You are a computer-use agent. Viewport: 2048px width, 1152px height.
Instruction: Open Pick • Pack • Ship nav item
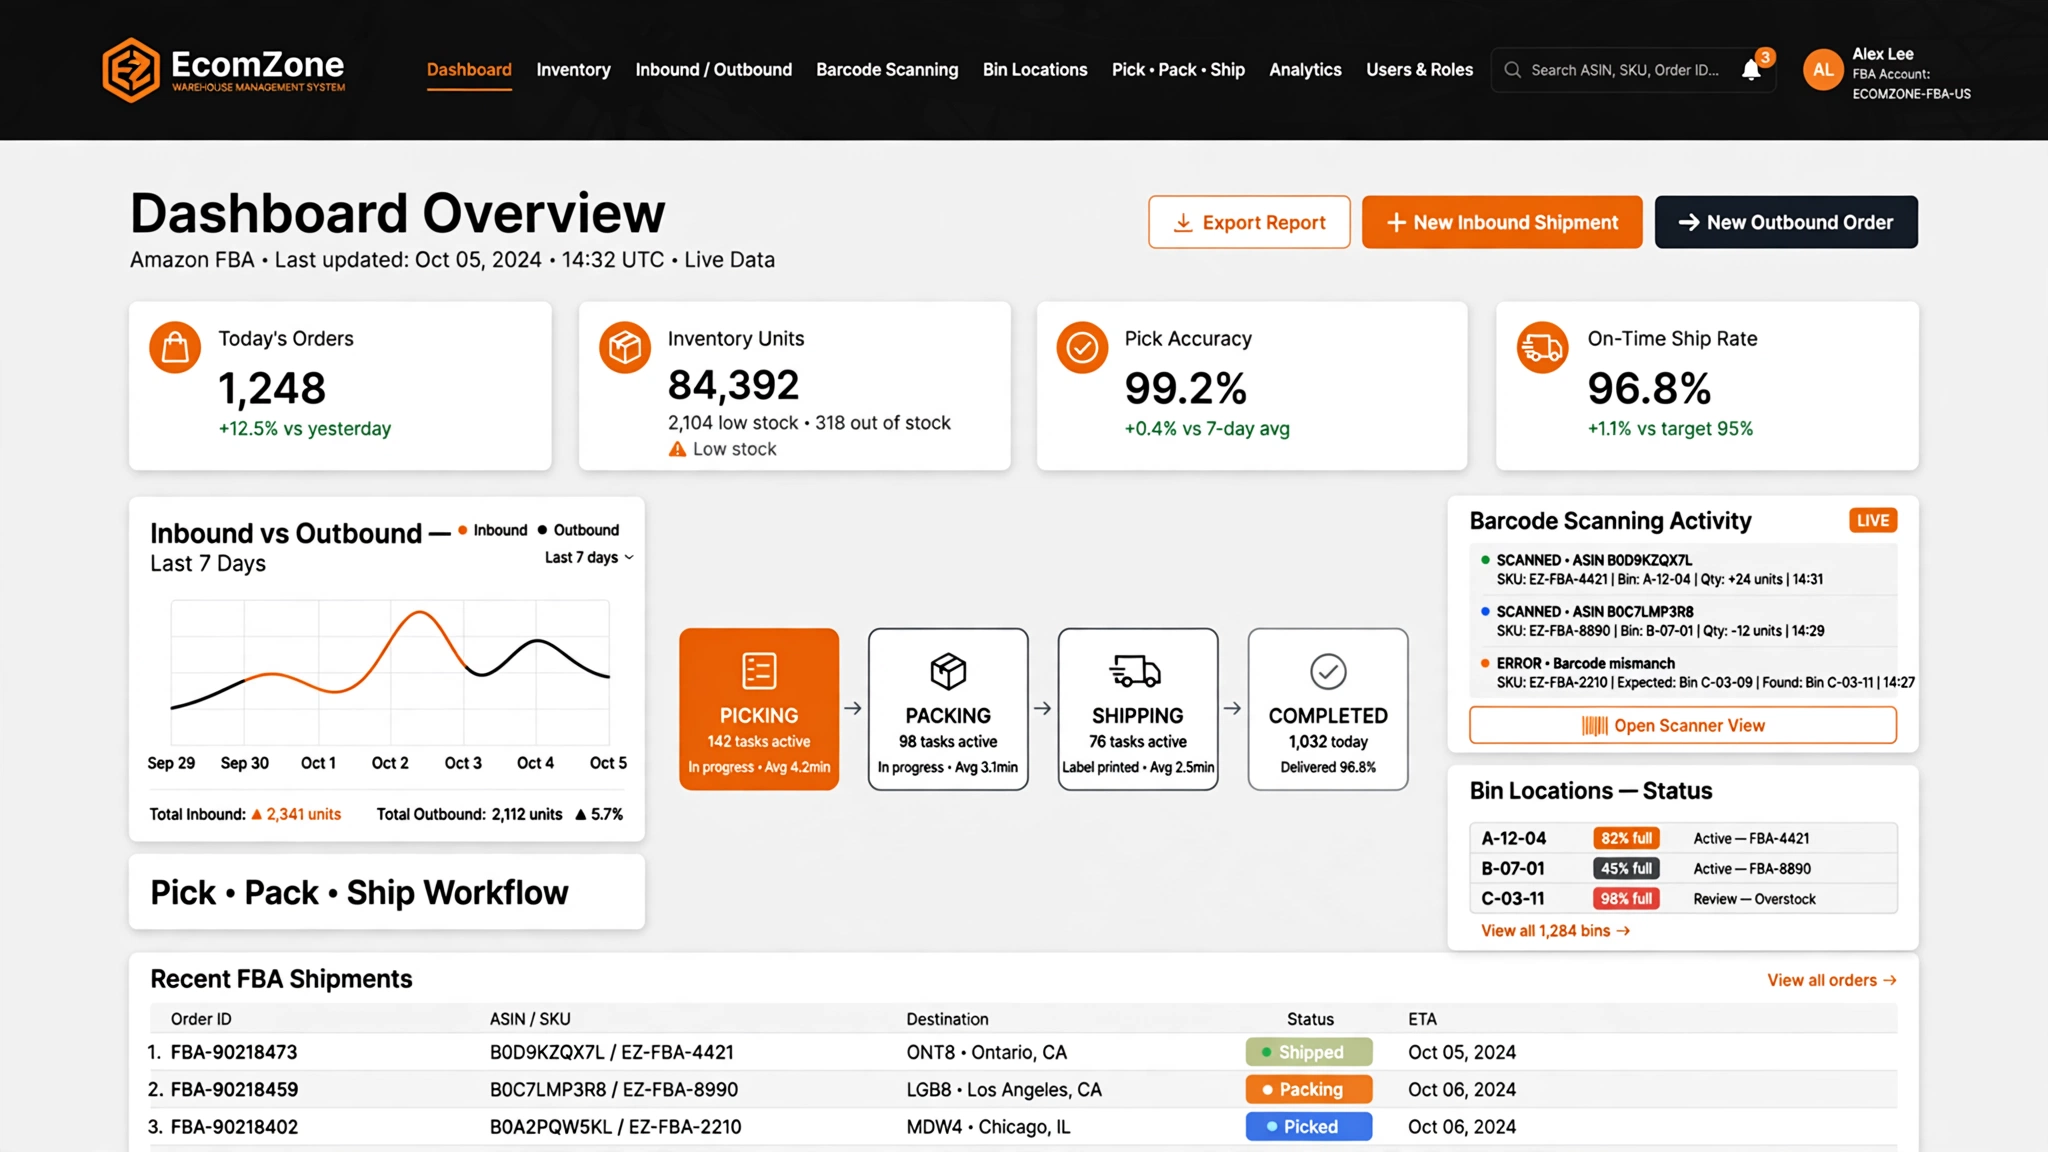[x=1178, y=70]
